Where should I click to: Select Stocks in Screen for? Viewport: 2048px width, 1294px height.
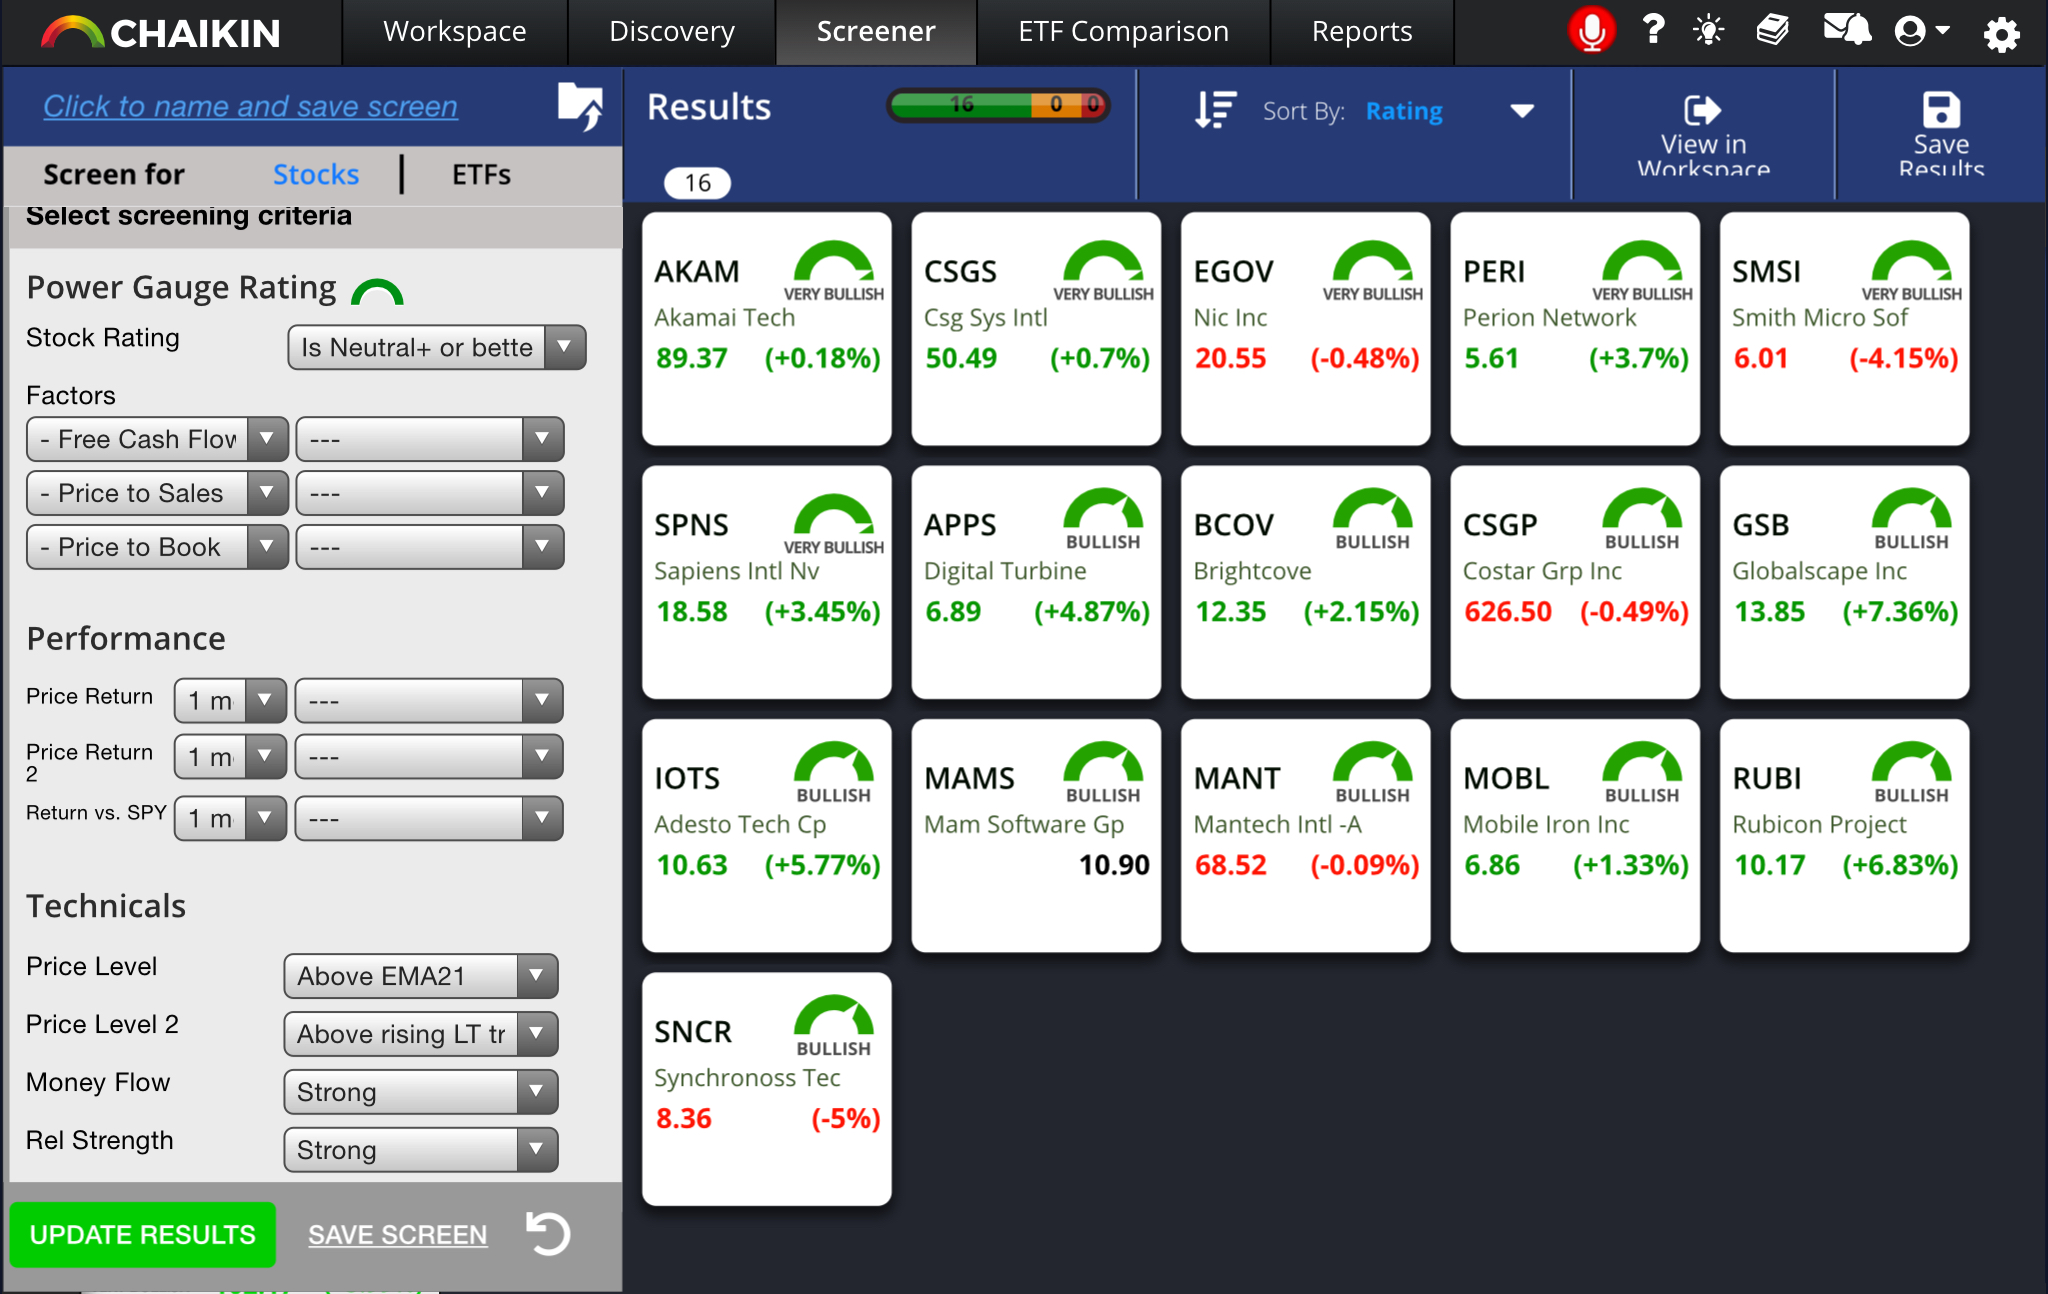[x=315, y=175]
